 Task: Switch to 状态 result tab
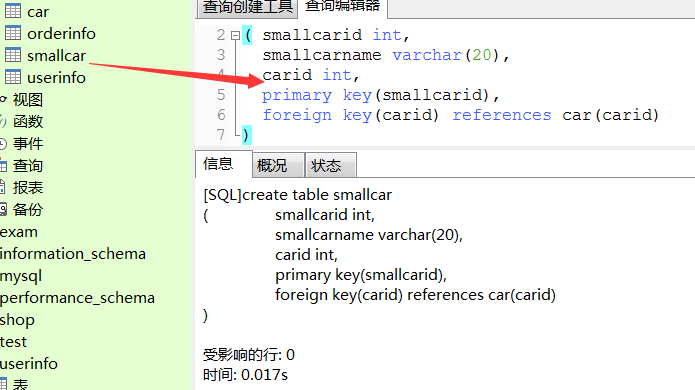331,165
